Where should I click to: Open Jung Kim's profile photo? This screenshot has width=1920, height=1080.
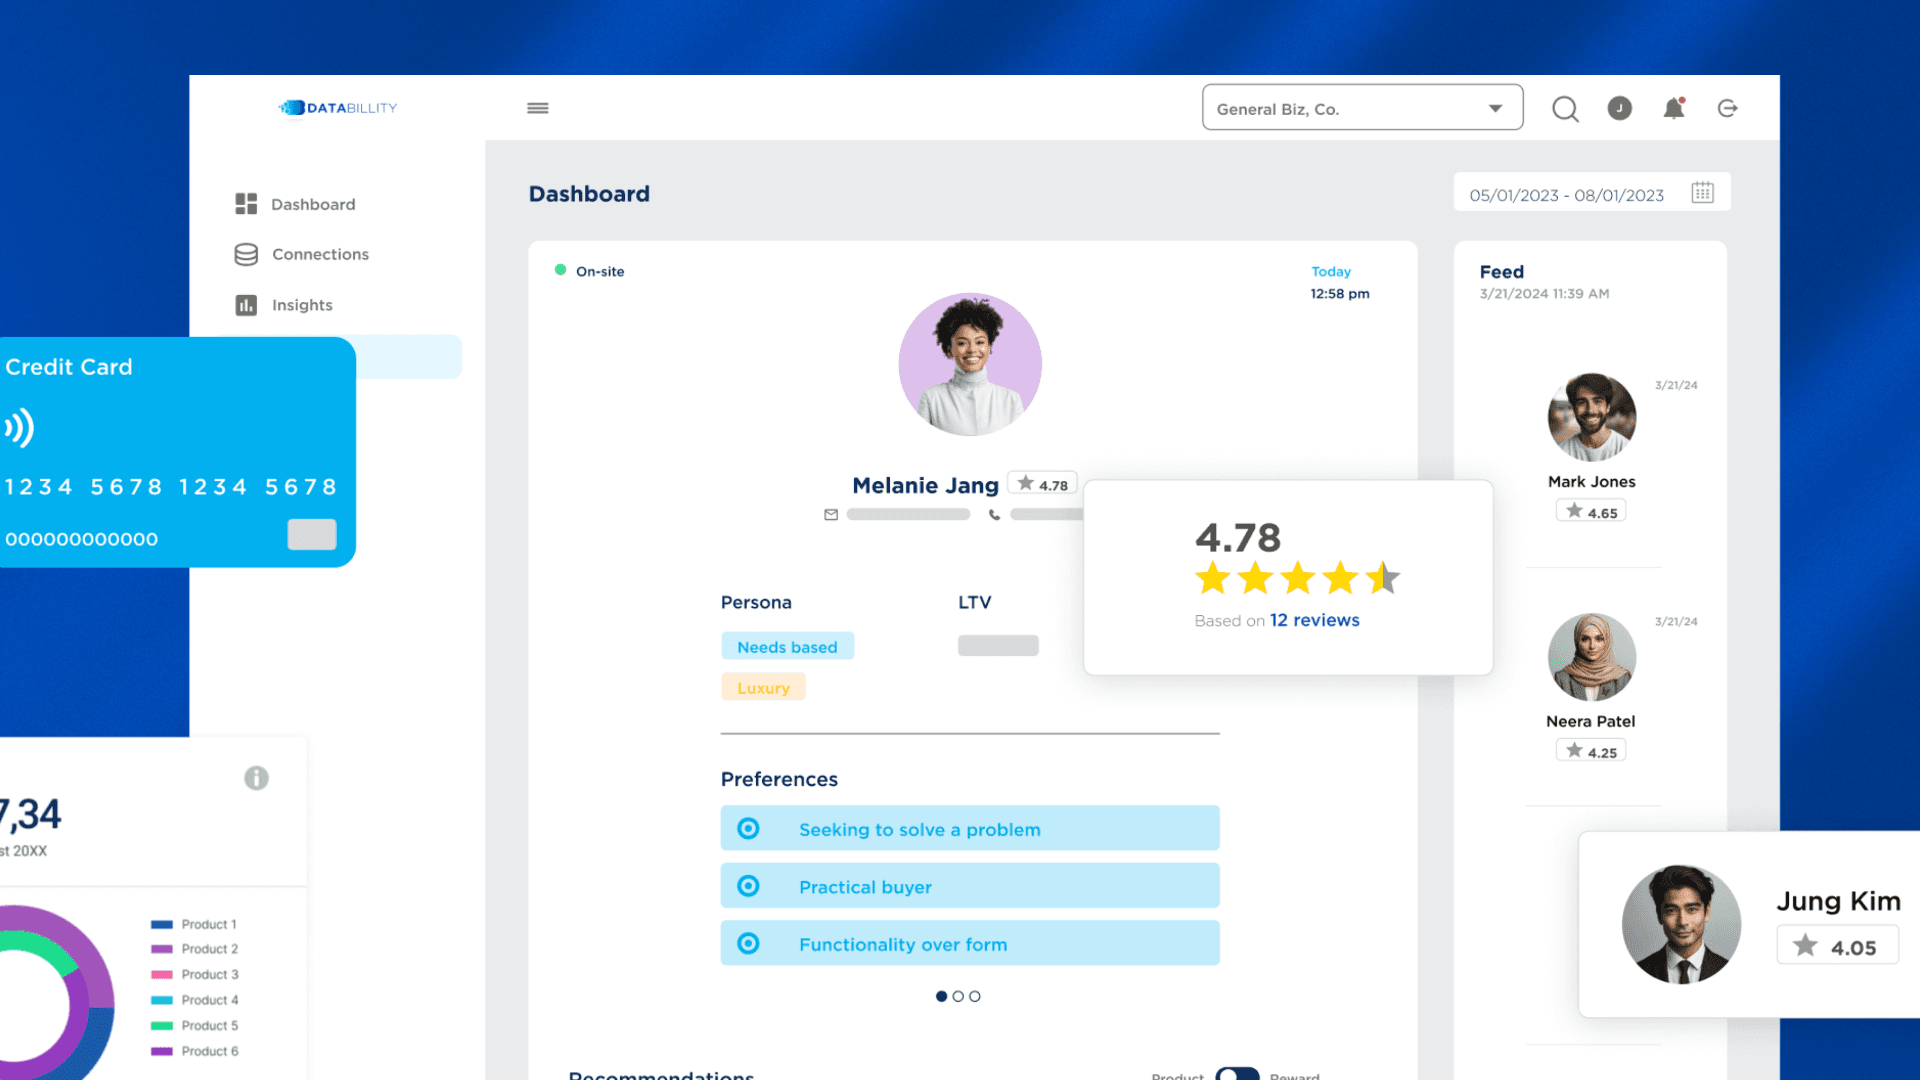pos(1681,924)
